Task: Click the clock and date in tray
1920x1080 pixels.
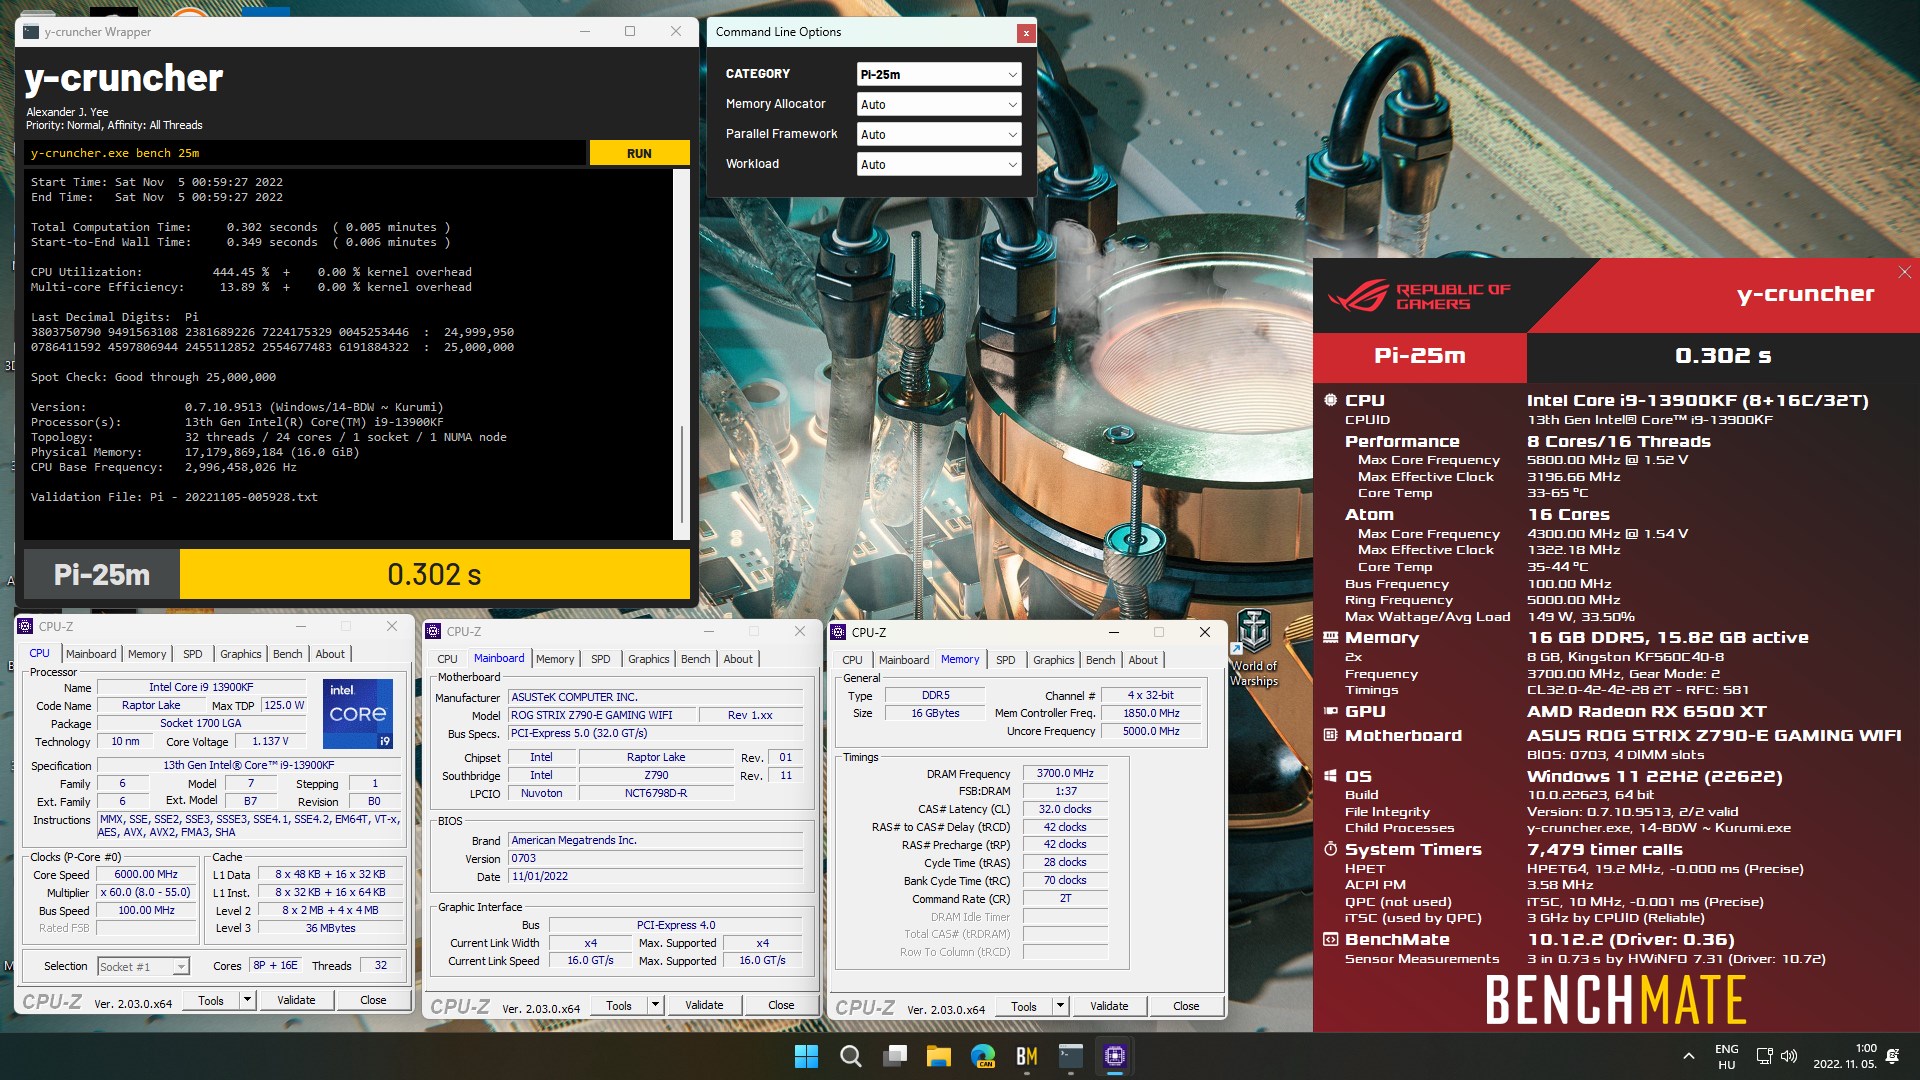Action: click(1845, 1056)
